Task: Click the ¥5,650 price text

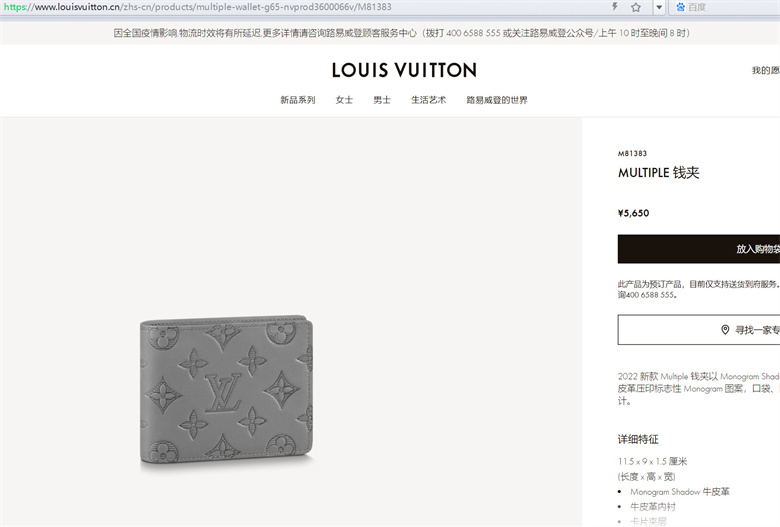Action: [x=633, y=213]
